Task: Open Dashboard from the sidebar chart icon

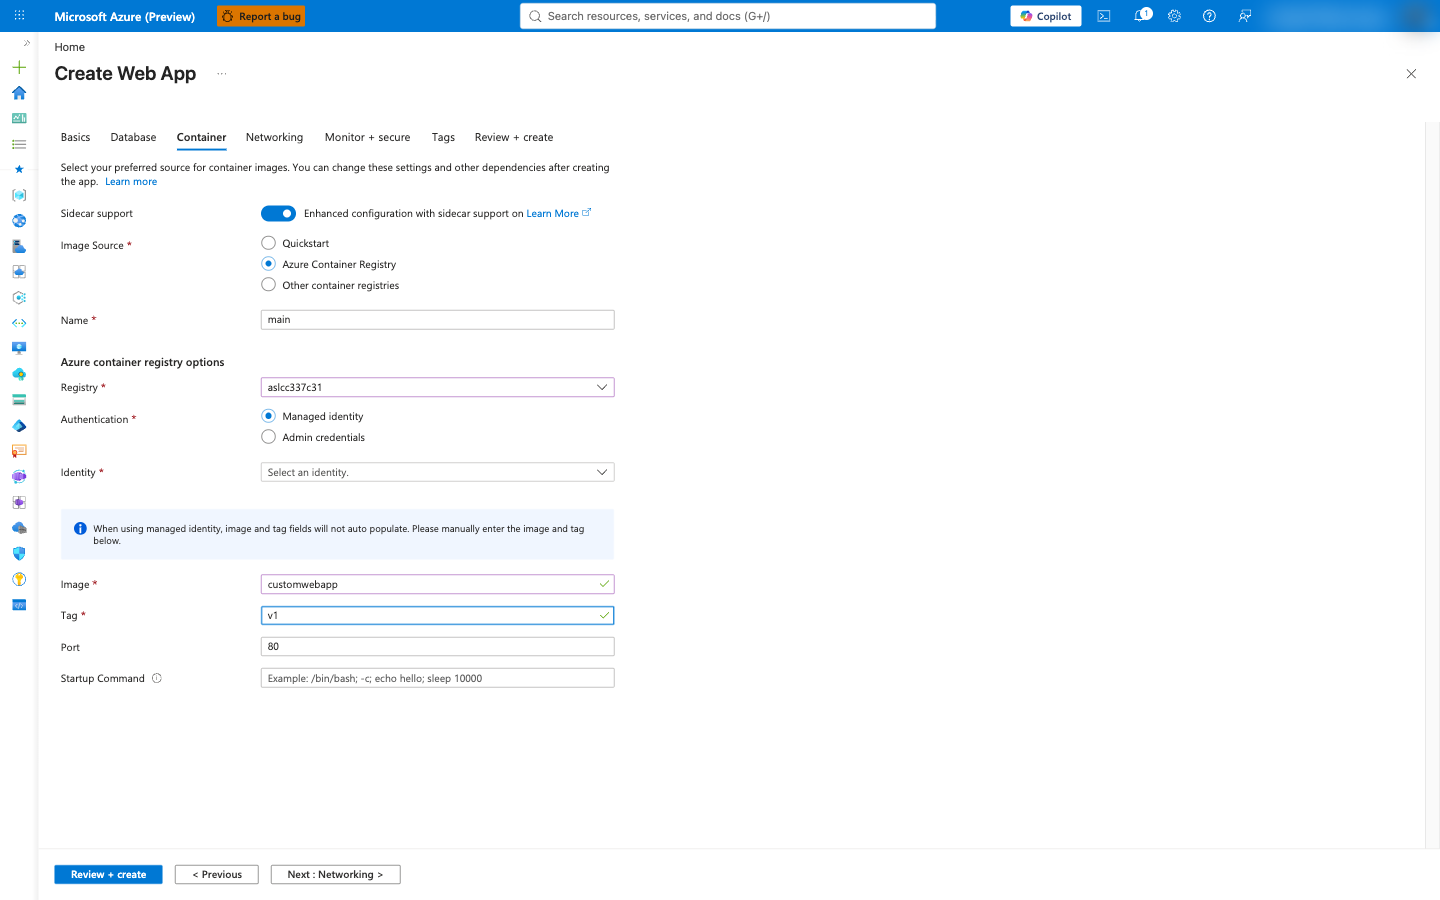Action: [19, 118]
